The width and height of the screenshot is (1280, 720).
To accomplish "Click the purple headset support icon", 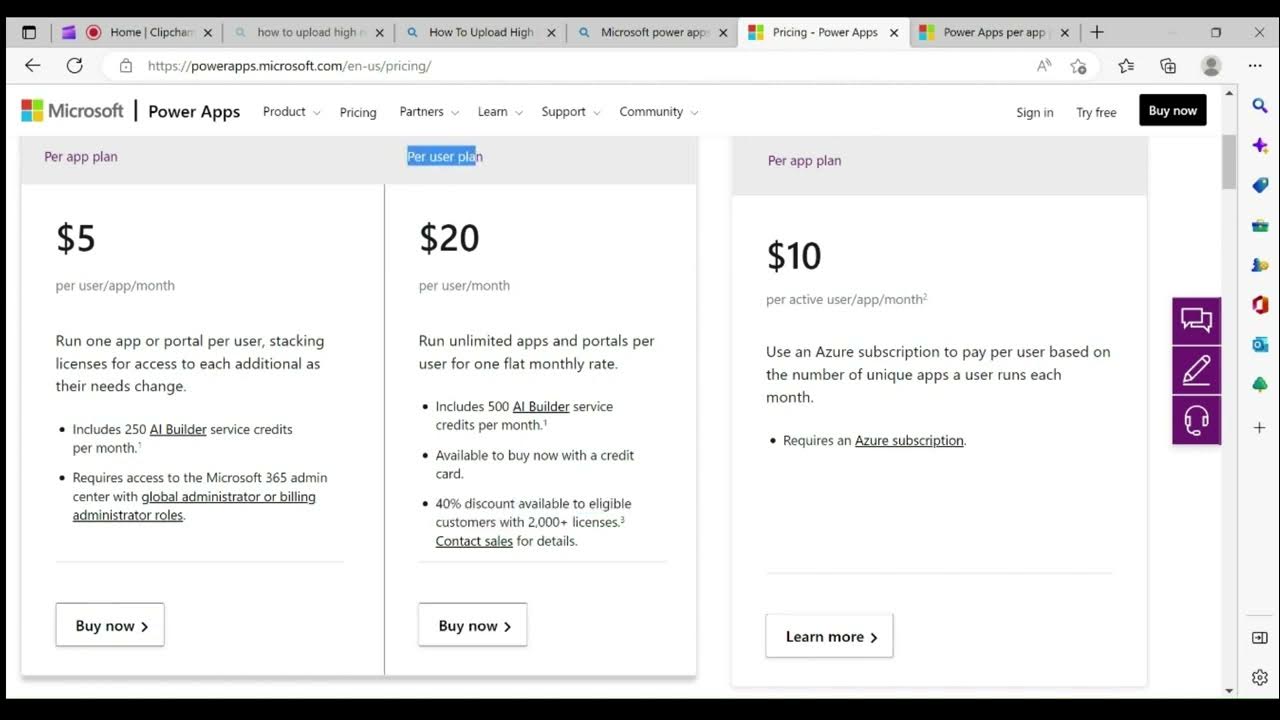I will 1196,420.
